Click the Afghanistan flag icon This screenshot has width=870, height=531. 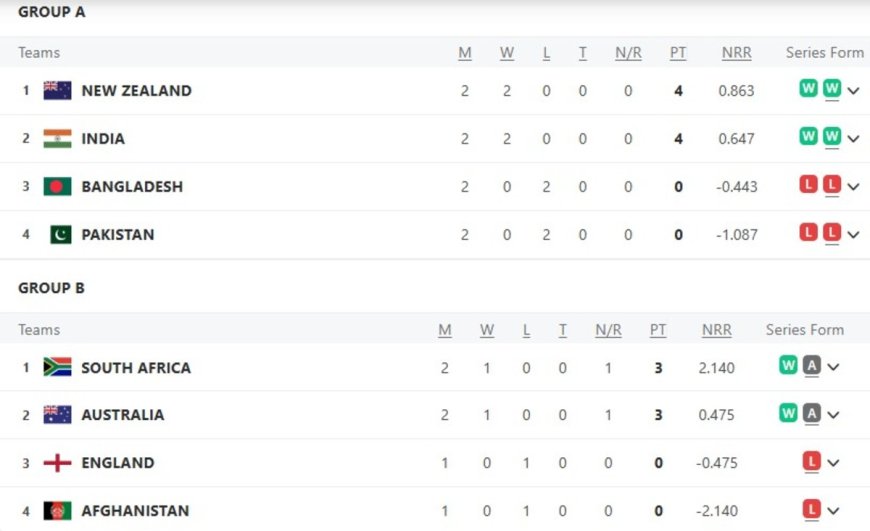57,510
